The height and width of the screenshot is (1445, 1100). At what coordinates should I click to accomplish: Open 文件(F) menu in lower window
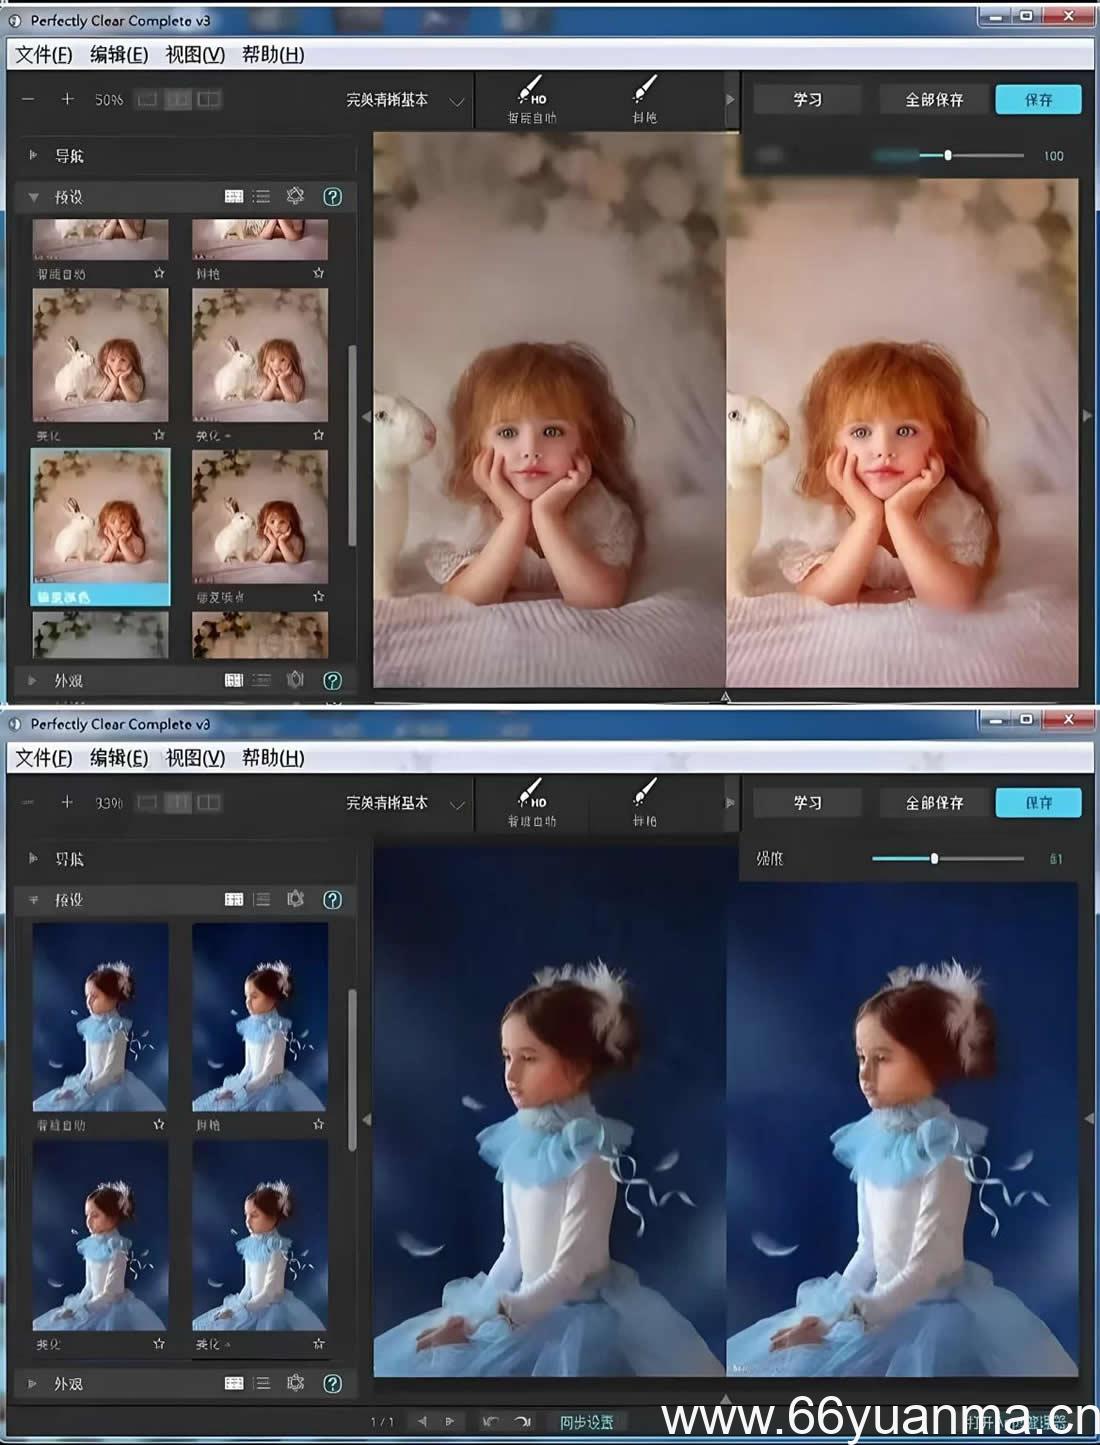(x=44, y=758)
